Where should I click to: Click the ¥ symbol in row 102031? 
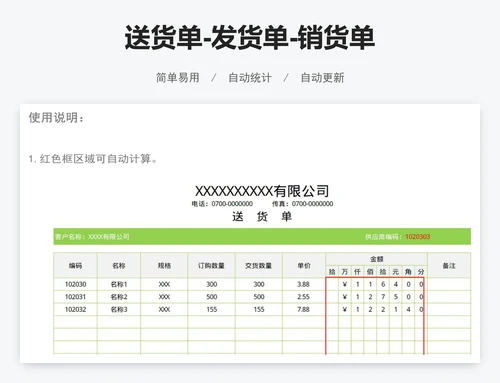click(345, 297)
